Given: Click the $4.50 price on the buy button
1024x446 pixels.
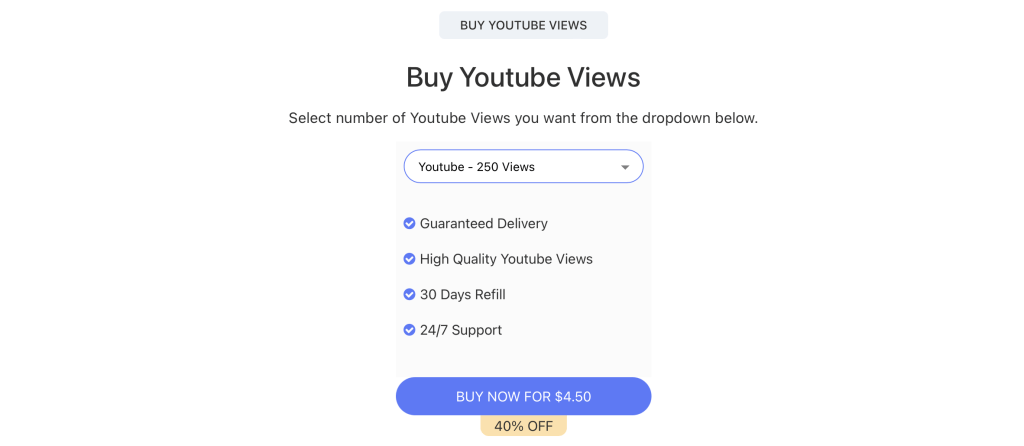Looking at the screenshot, I should tap(573, 396).
